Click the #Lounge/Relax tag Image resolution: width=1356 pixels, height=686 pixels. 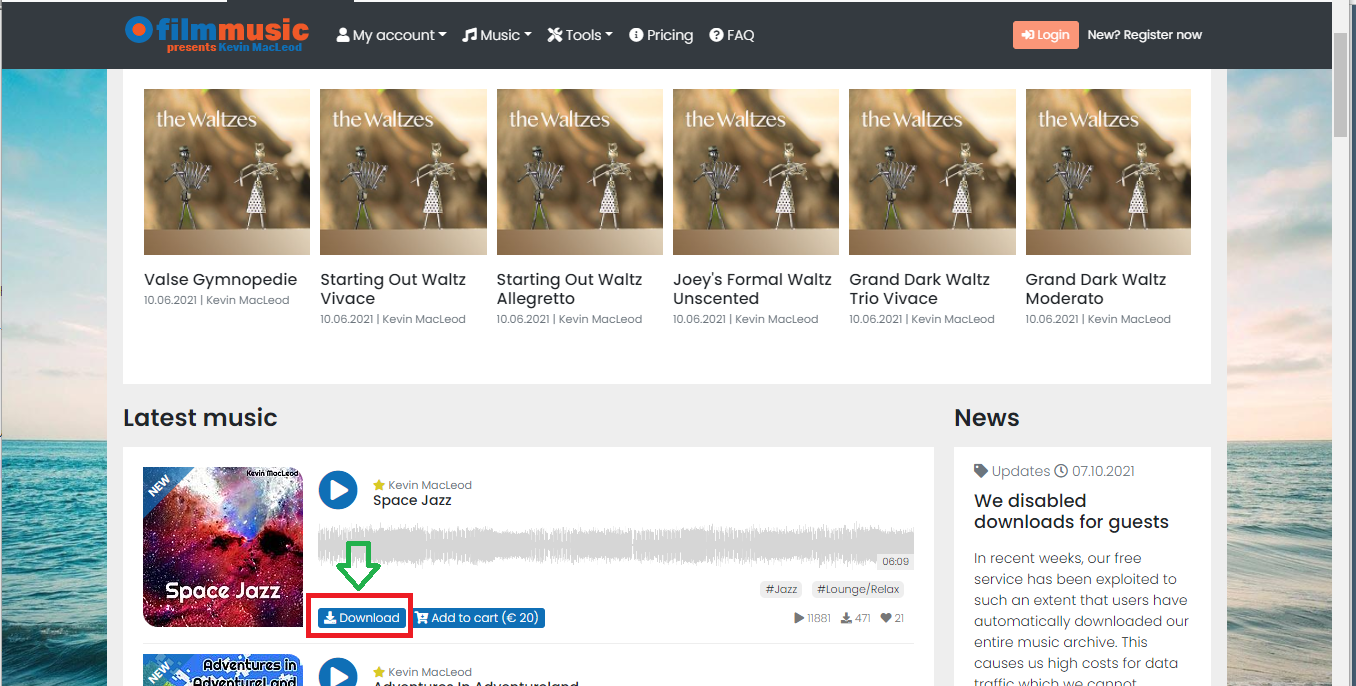pyautogui.click(x=857, y=590)
